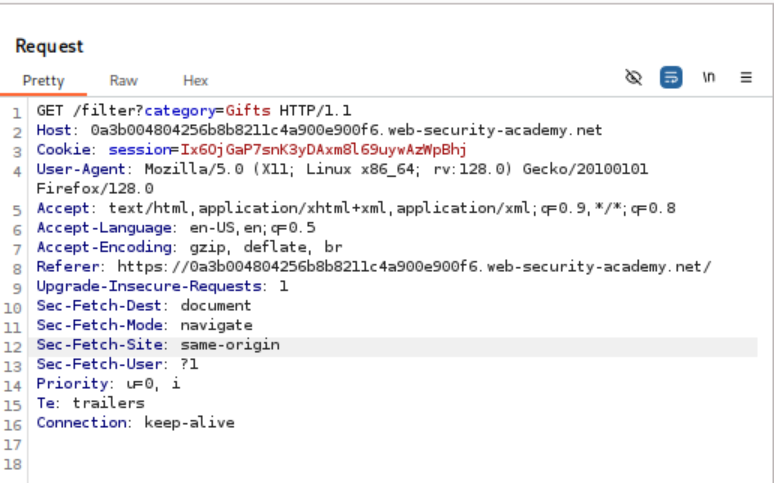Click the Te trailers header line
This screenshot has height=483, width=774.
point(90,403)
